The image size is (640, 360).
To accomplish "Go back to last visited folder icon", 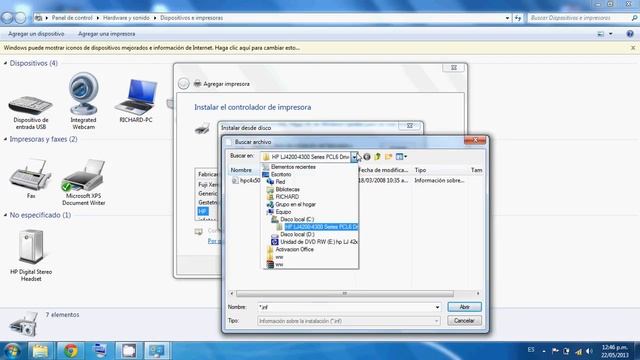I will click(x=367, y=157).
